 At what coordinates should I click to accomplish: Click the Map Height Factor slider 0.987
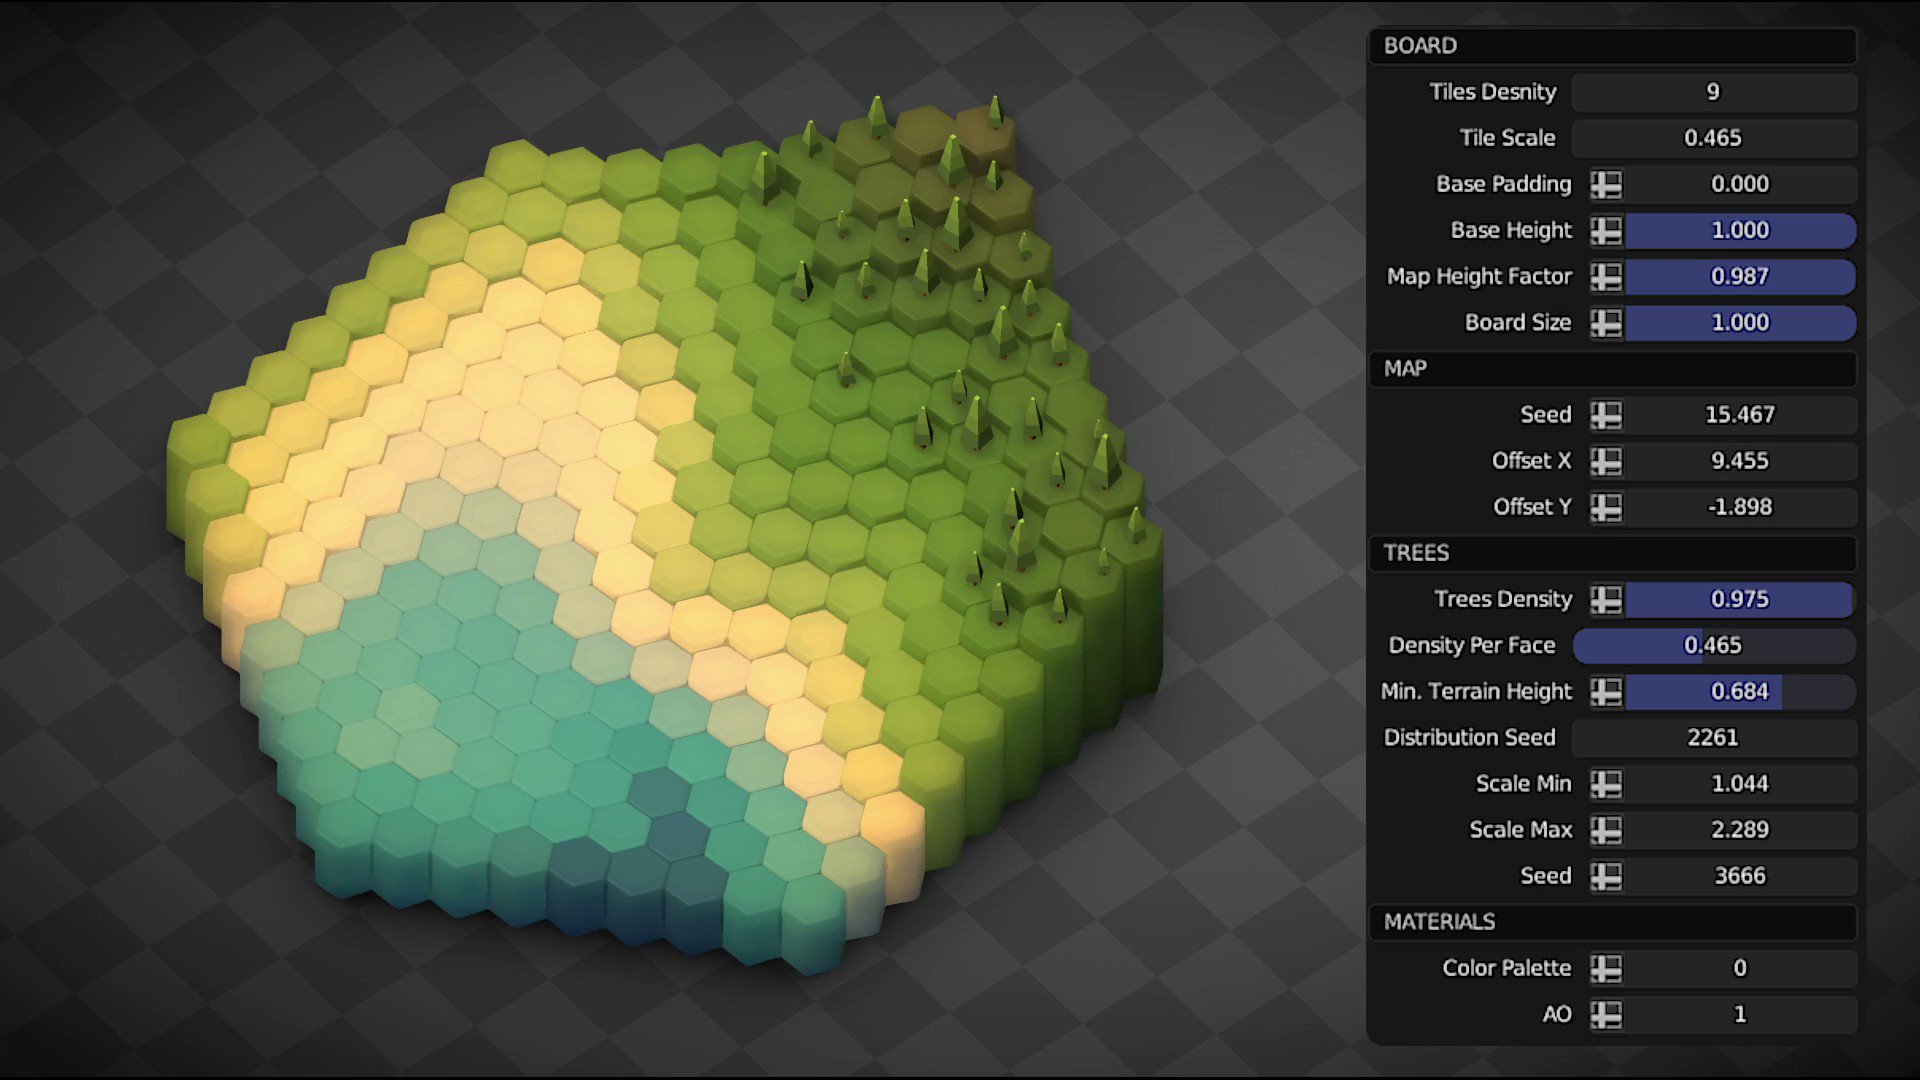pos(1741,276)
